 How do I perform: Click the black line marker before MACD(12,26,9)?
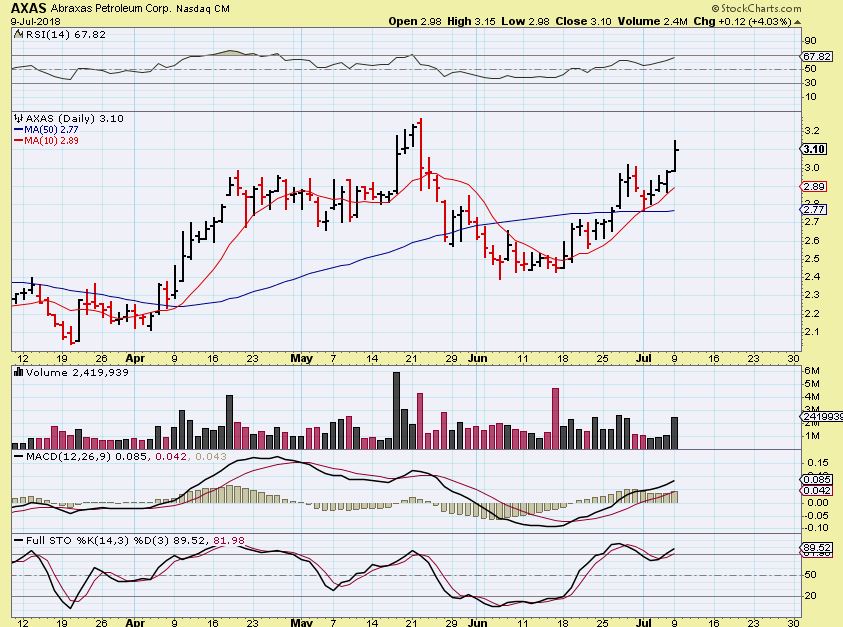coord(18,457)
